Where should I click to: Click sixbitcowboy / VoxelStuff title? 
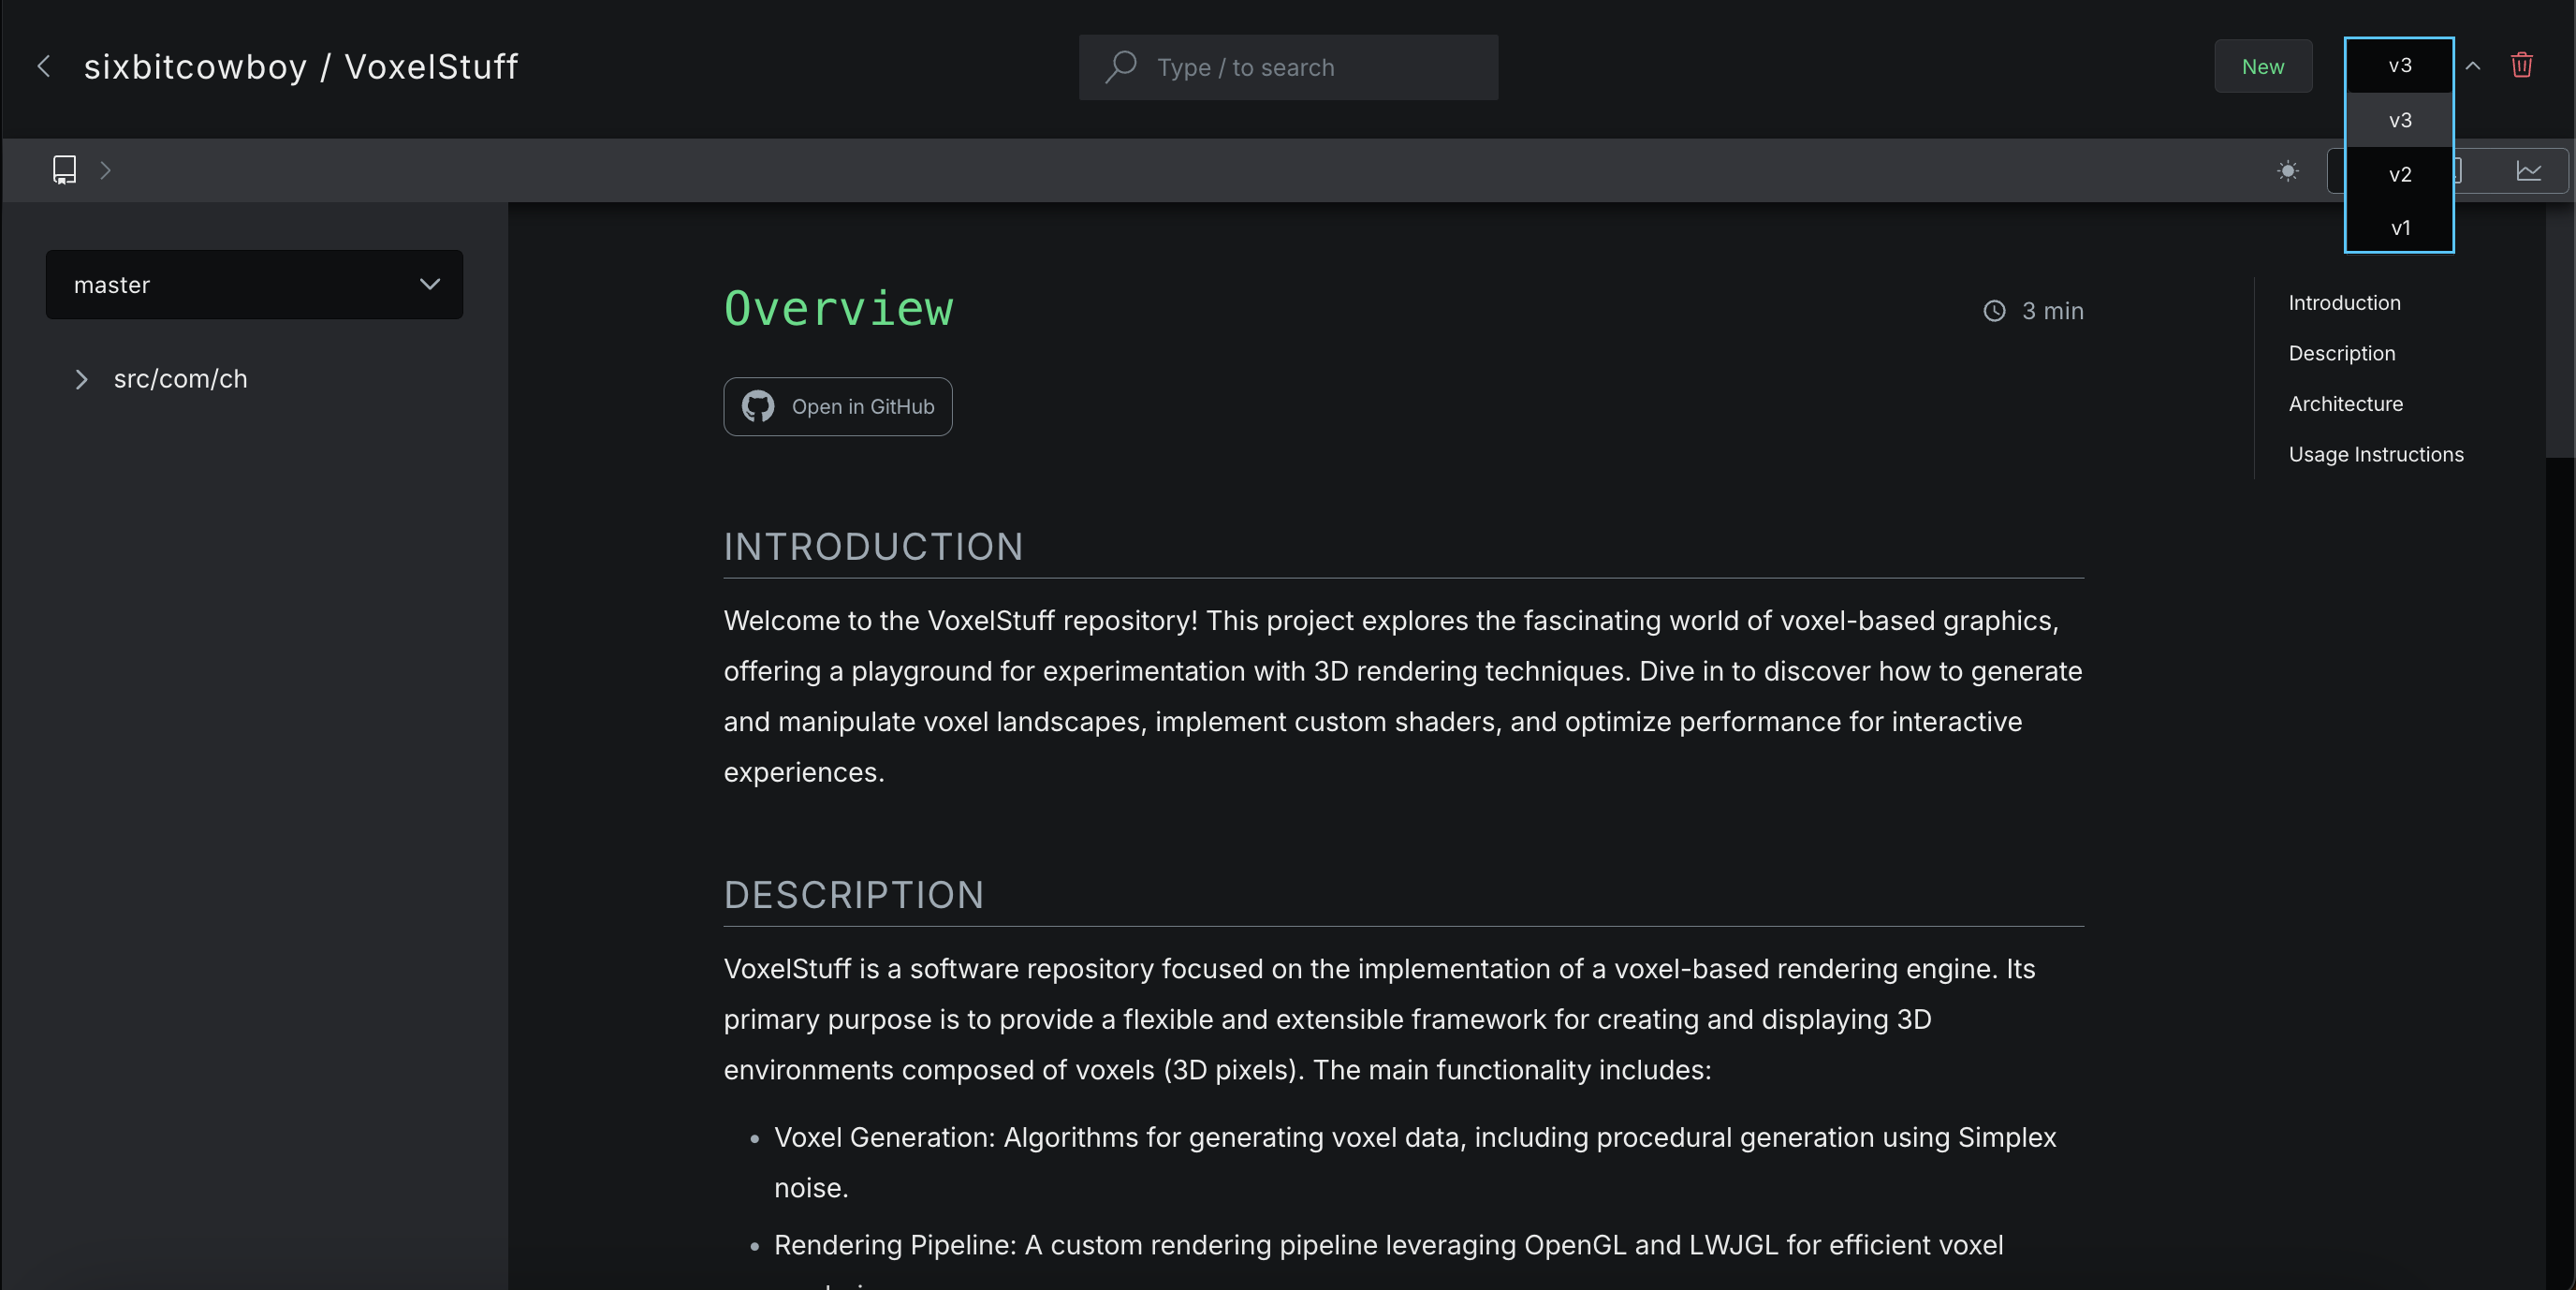(301, 67)
